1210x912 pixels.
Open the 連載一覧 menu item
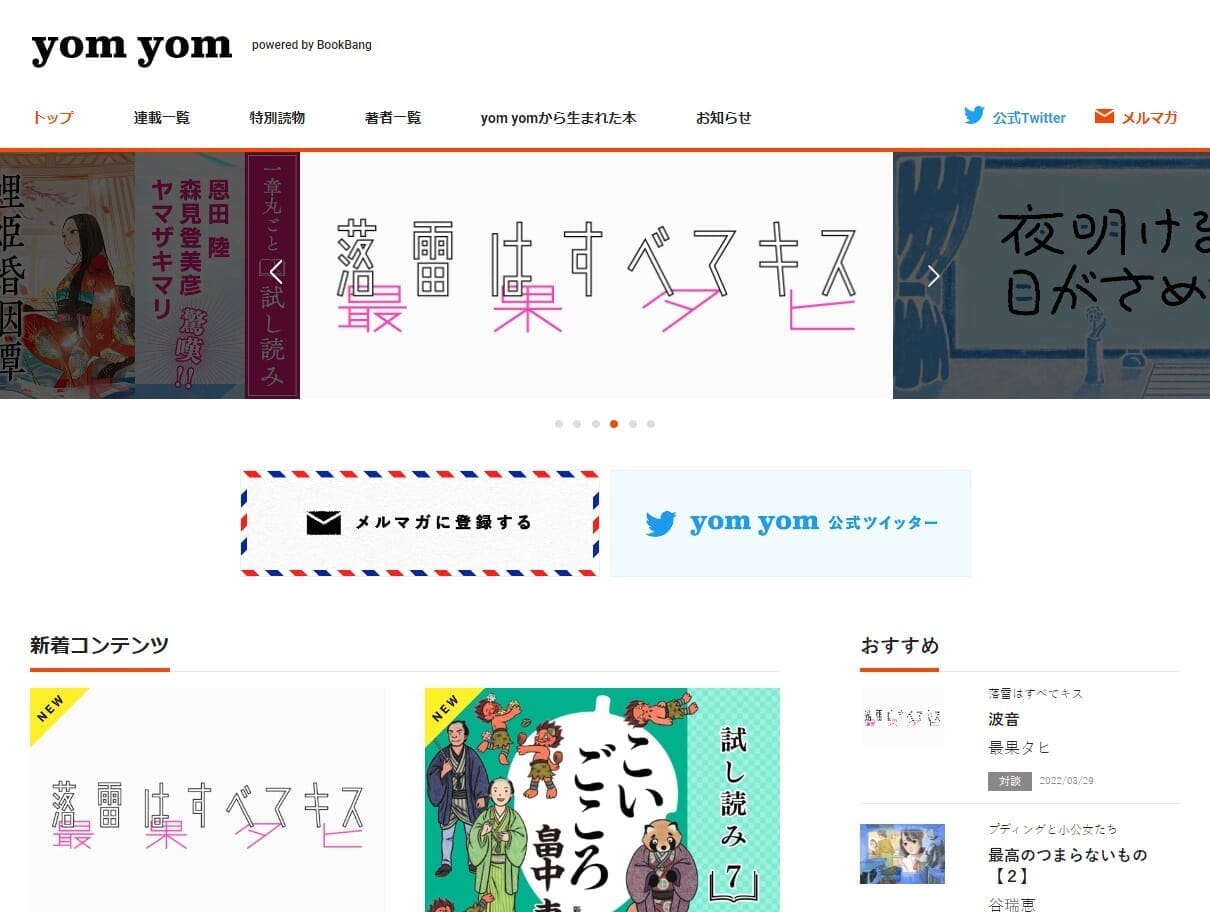162,117
